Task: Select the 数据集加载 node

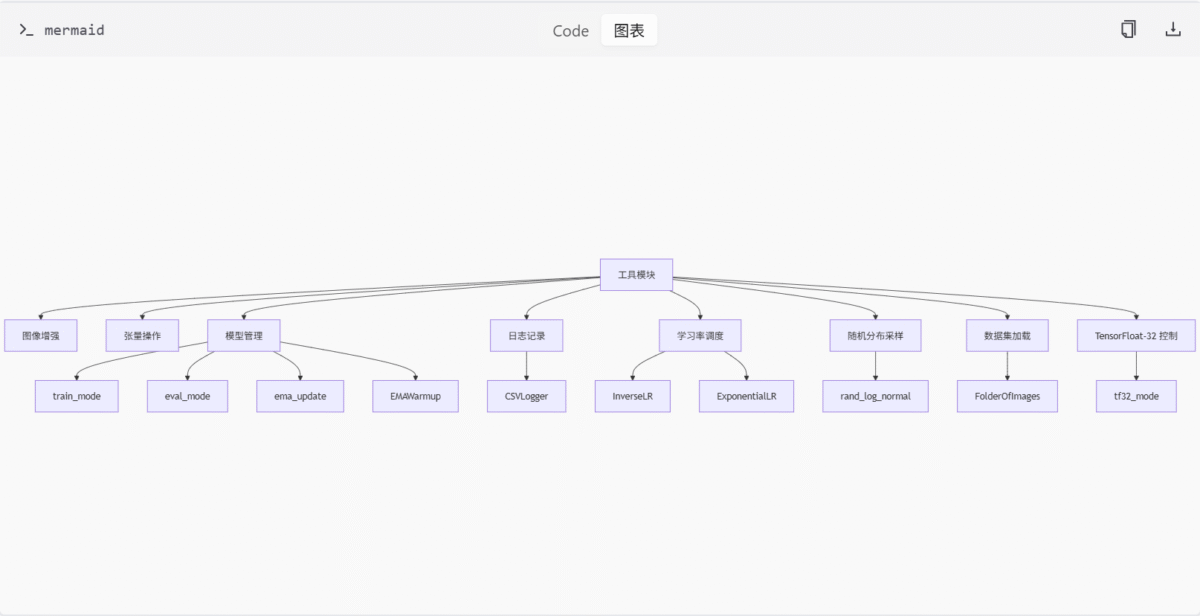Action: [x=1007, y=336]
